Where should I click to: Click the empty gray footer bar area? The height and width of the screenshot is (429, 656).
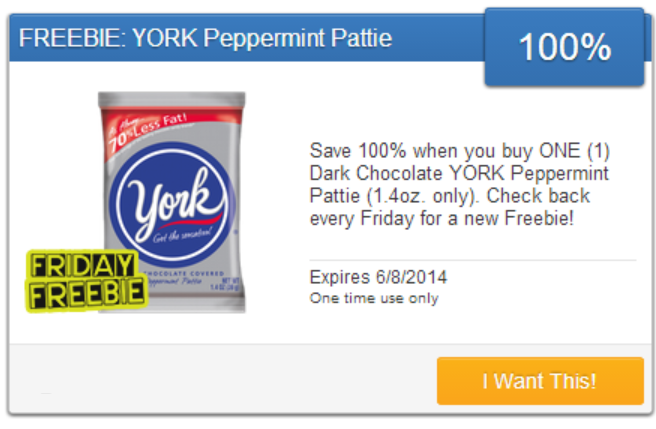click(x=220, y=381)
